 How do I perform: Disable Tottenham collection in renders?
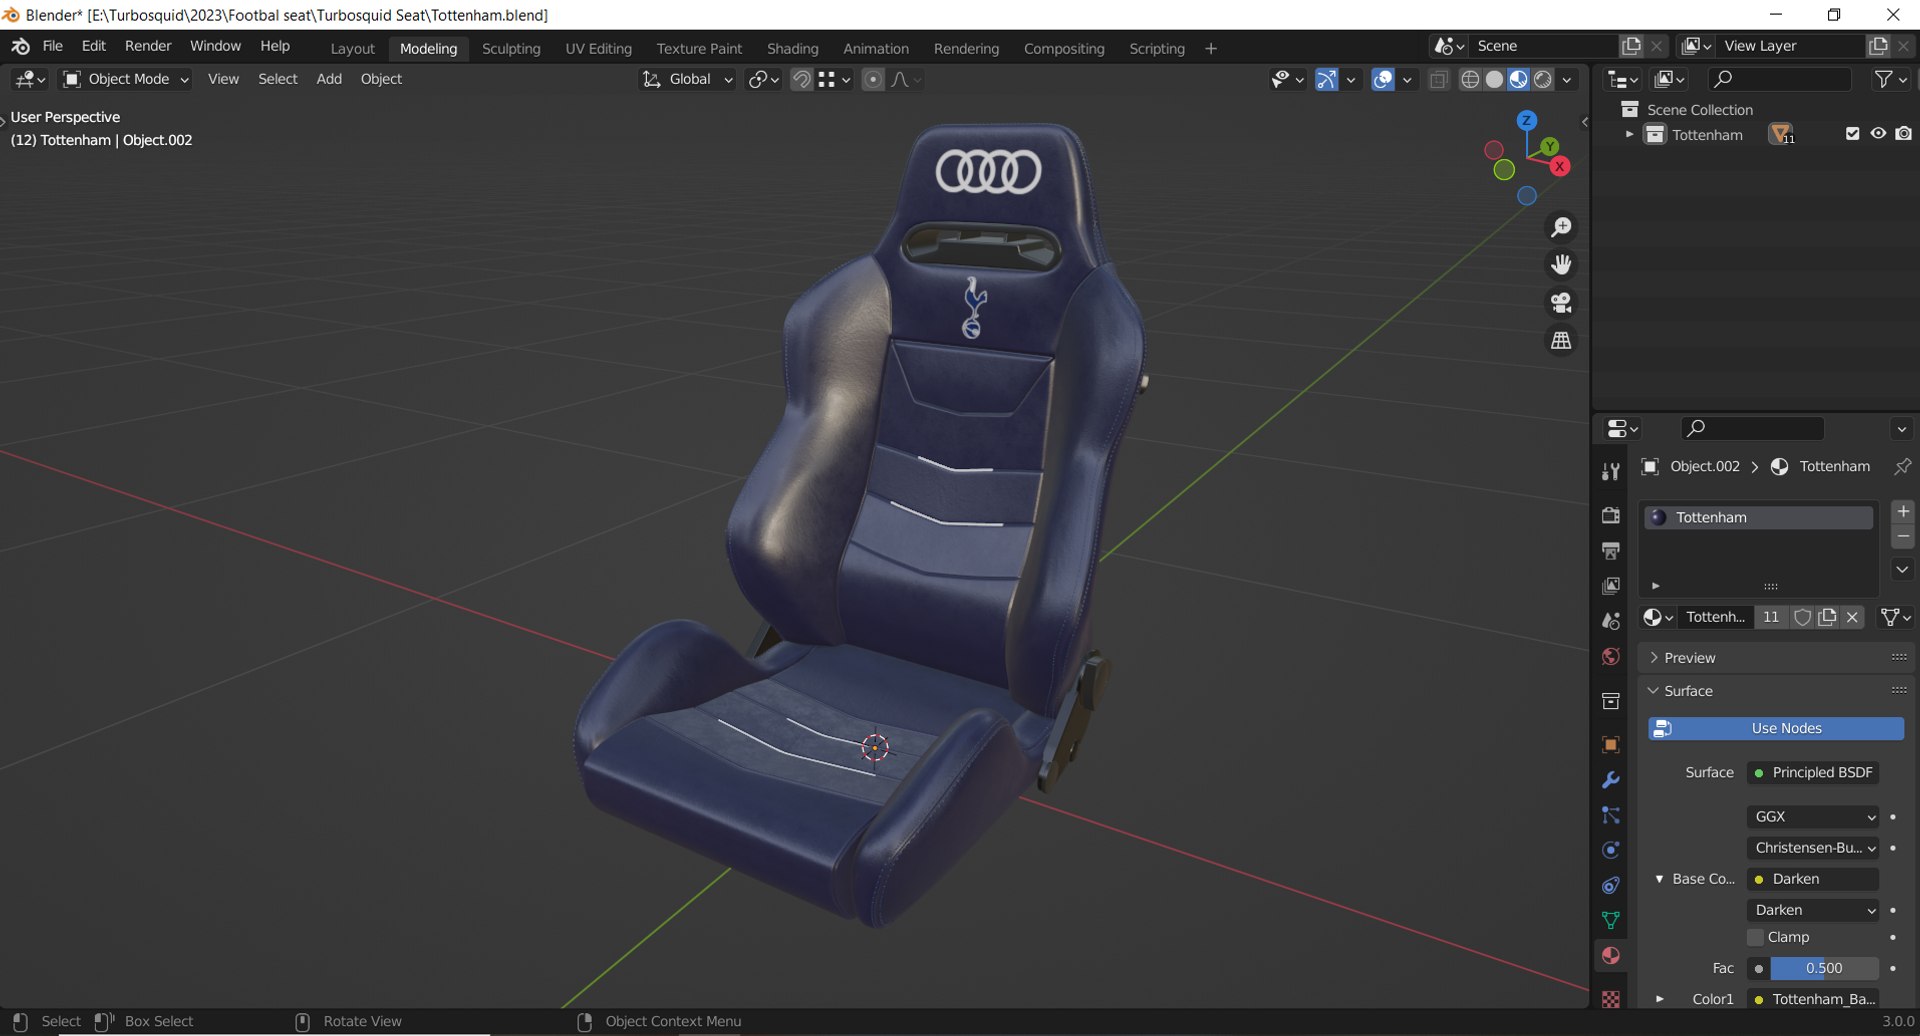point(1903,134)
